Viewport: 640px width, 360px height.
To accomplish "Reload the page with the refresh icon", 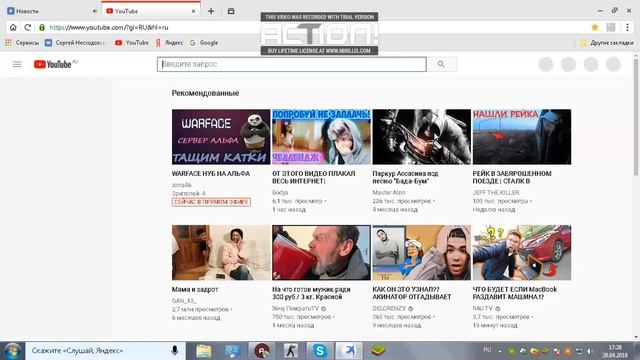I will [27, 27].
